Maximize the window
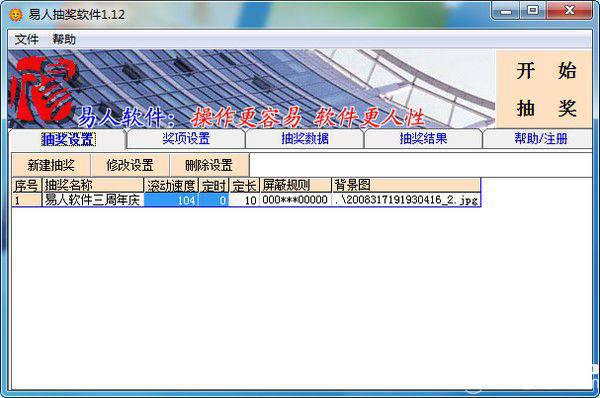Image resolution: width=600 pixels, height=398 pixels. [533, 10]
